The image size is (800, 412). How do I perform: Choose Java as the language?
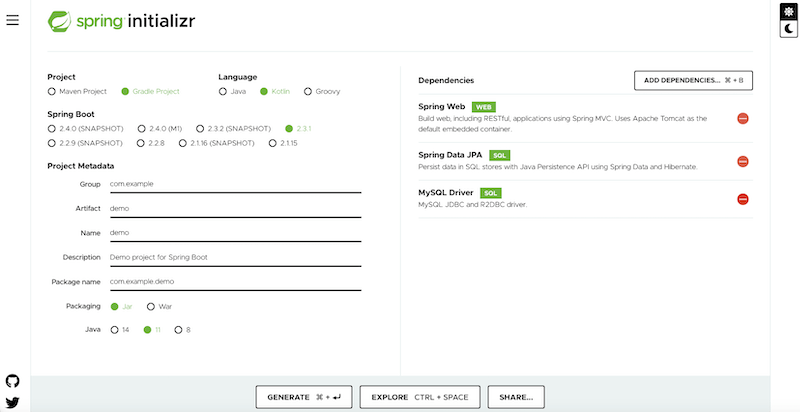[x=233, y=92]
